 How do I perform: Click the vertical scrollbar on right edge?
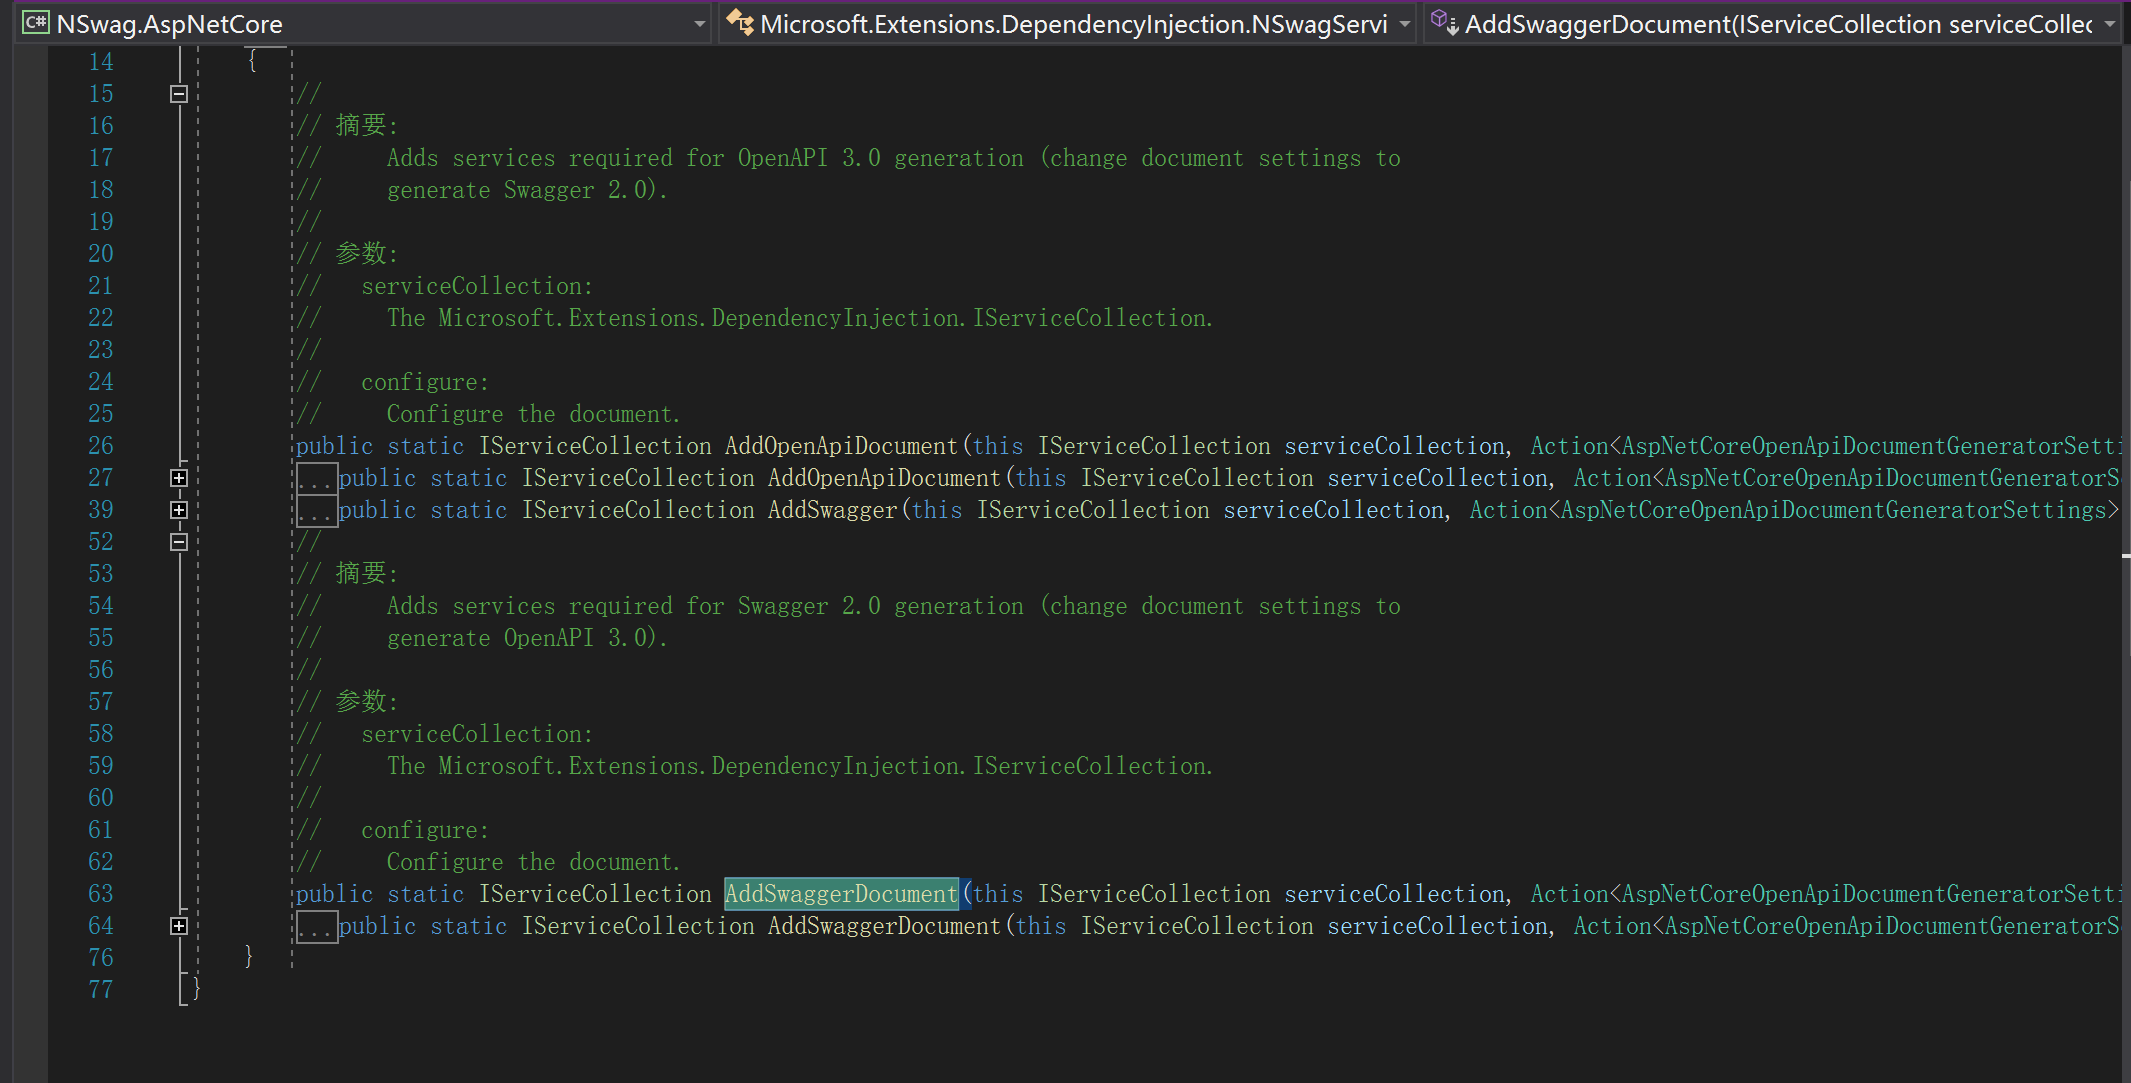2125,400
